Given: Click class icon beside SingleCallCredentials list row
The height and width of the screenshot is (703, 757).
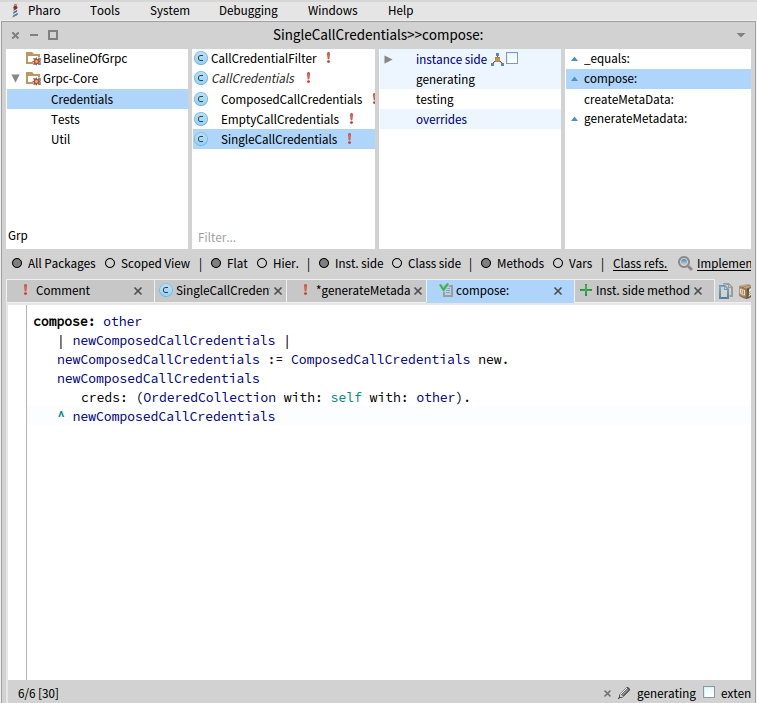Looking at the screenshot, I should click(201, 140).
